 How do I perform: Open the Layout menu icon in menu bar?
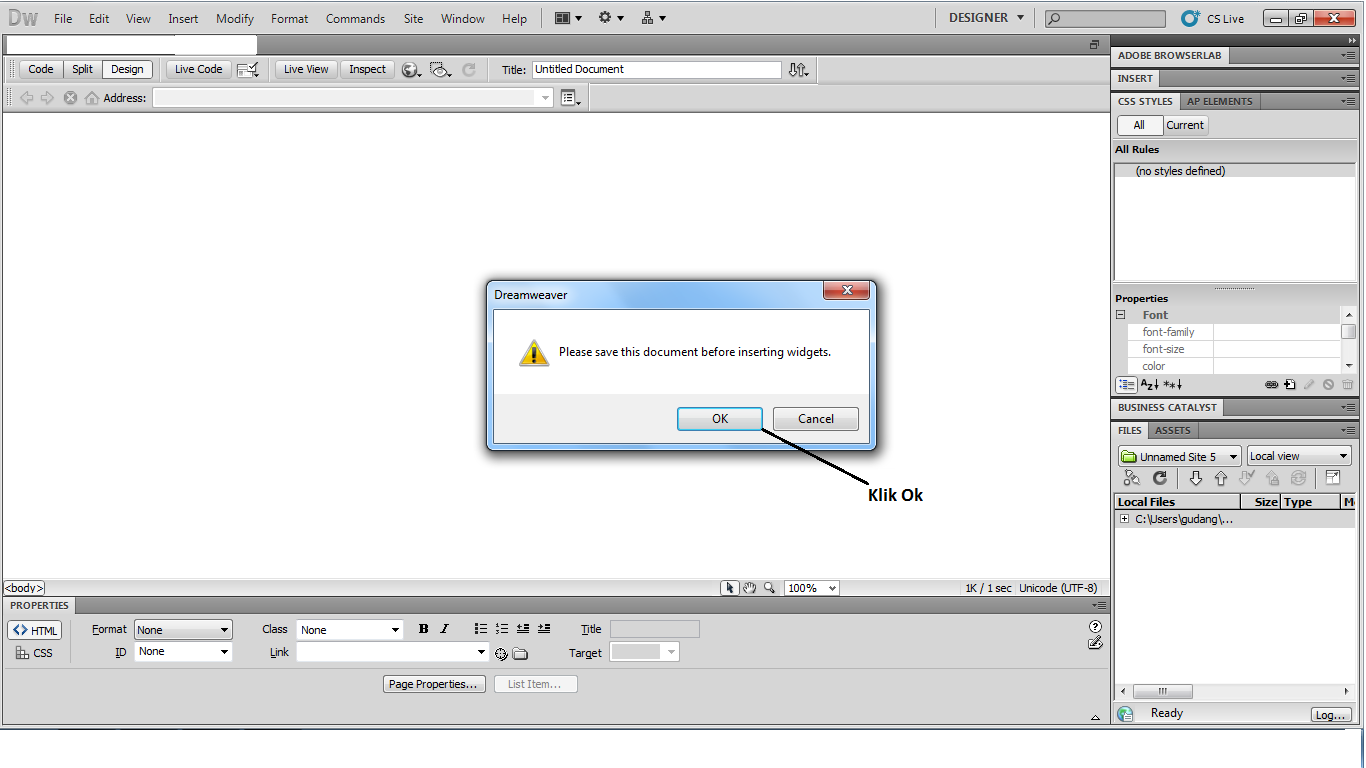pyautogui.click(x=568, y=18)
